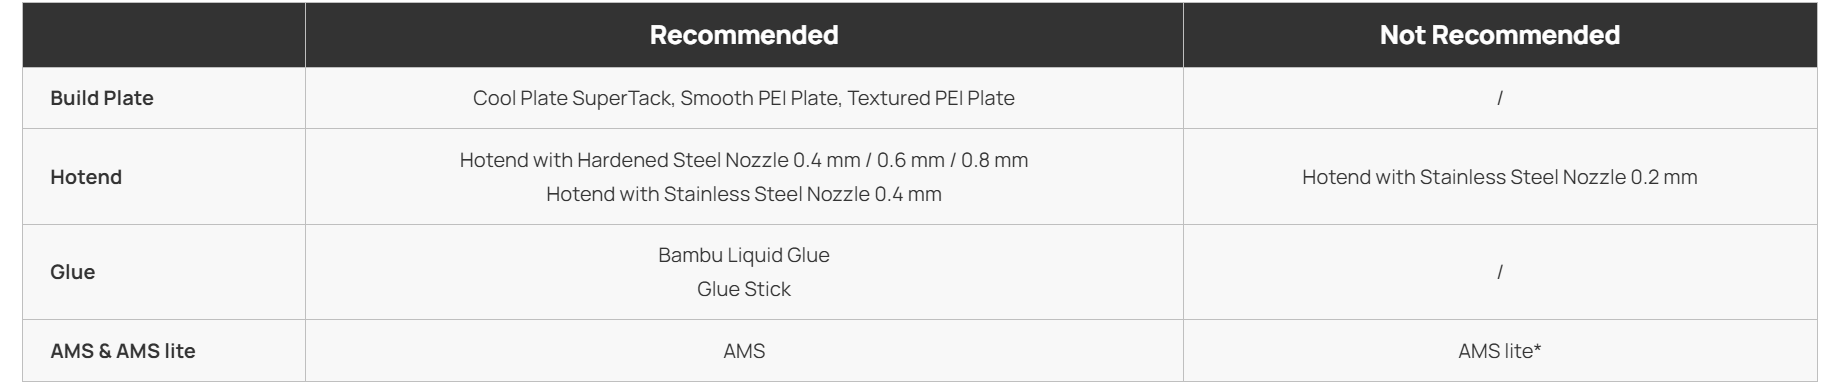Click the recommended AMS cell
The image size is (1842, 387).
[x=744, y=351]
